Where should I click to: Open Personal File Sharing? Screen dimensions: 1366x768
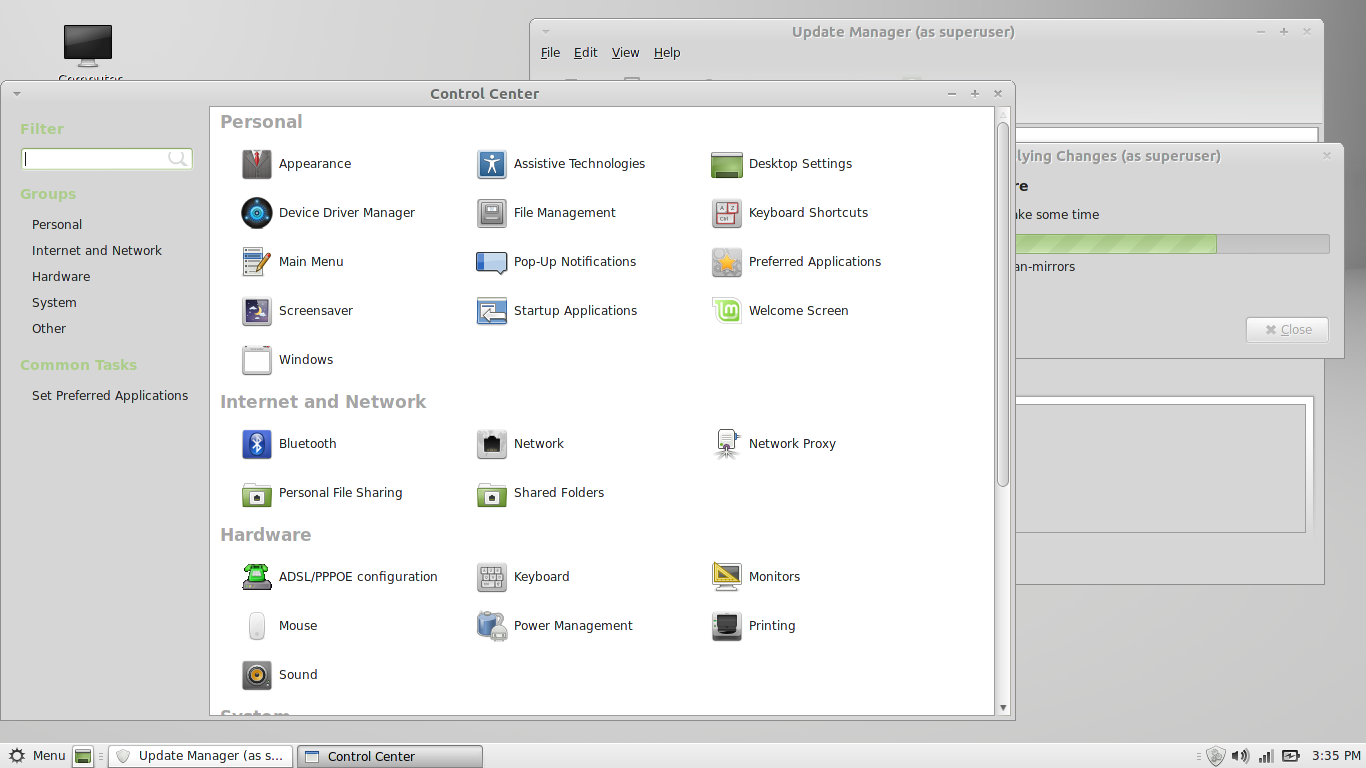pos(257,493)
